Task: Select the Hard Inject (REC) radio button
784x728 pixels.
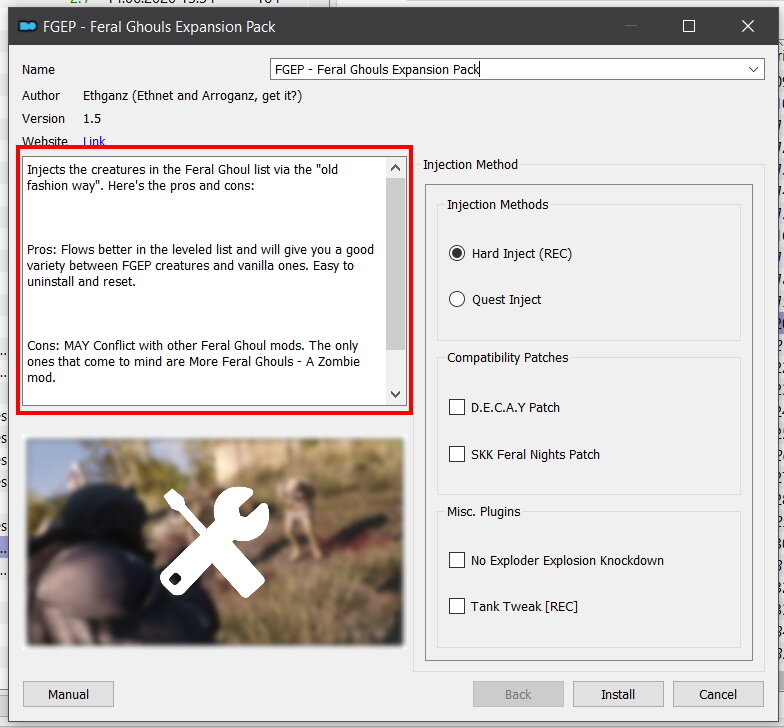Action: [456, 254]
